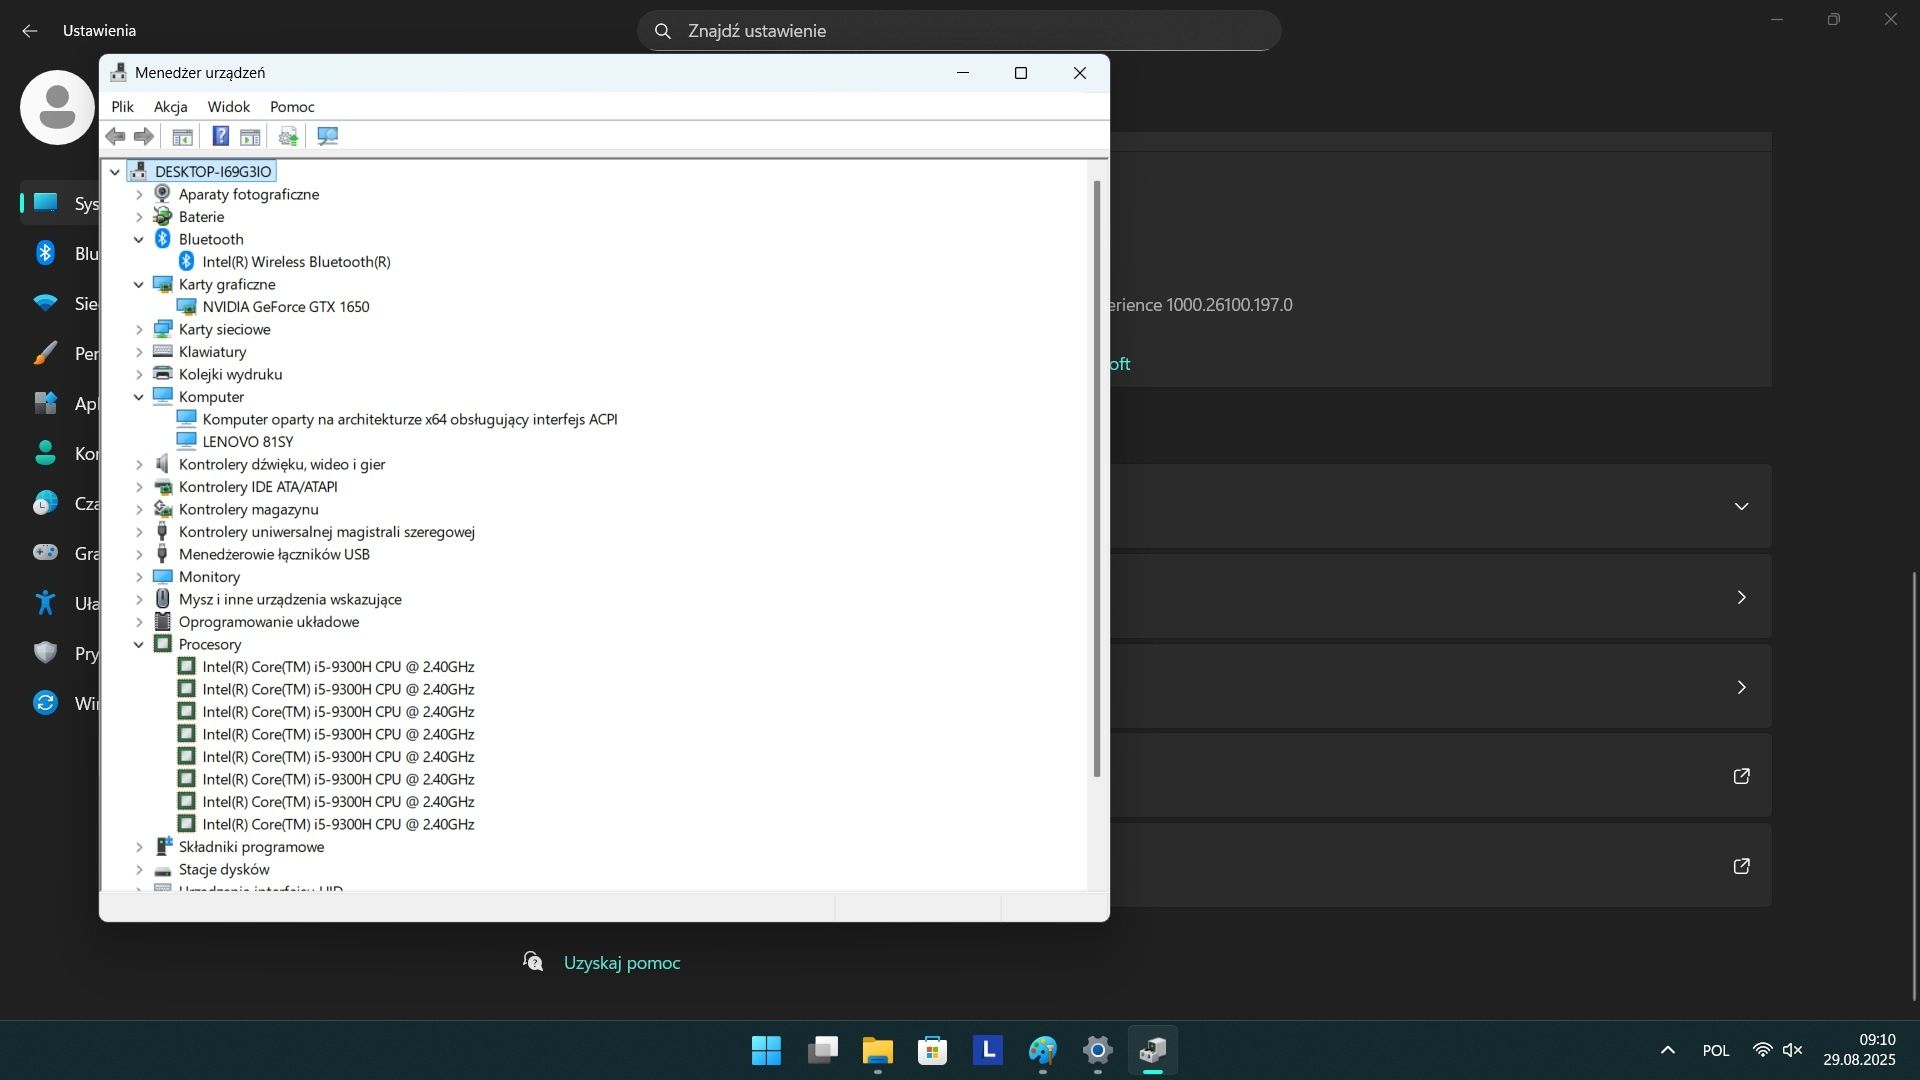Expand Aparaty fotograficzne category

(139, 194)
